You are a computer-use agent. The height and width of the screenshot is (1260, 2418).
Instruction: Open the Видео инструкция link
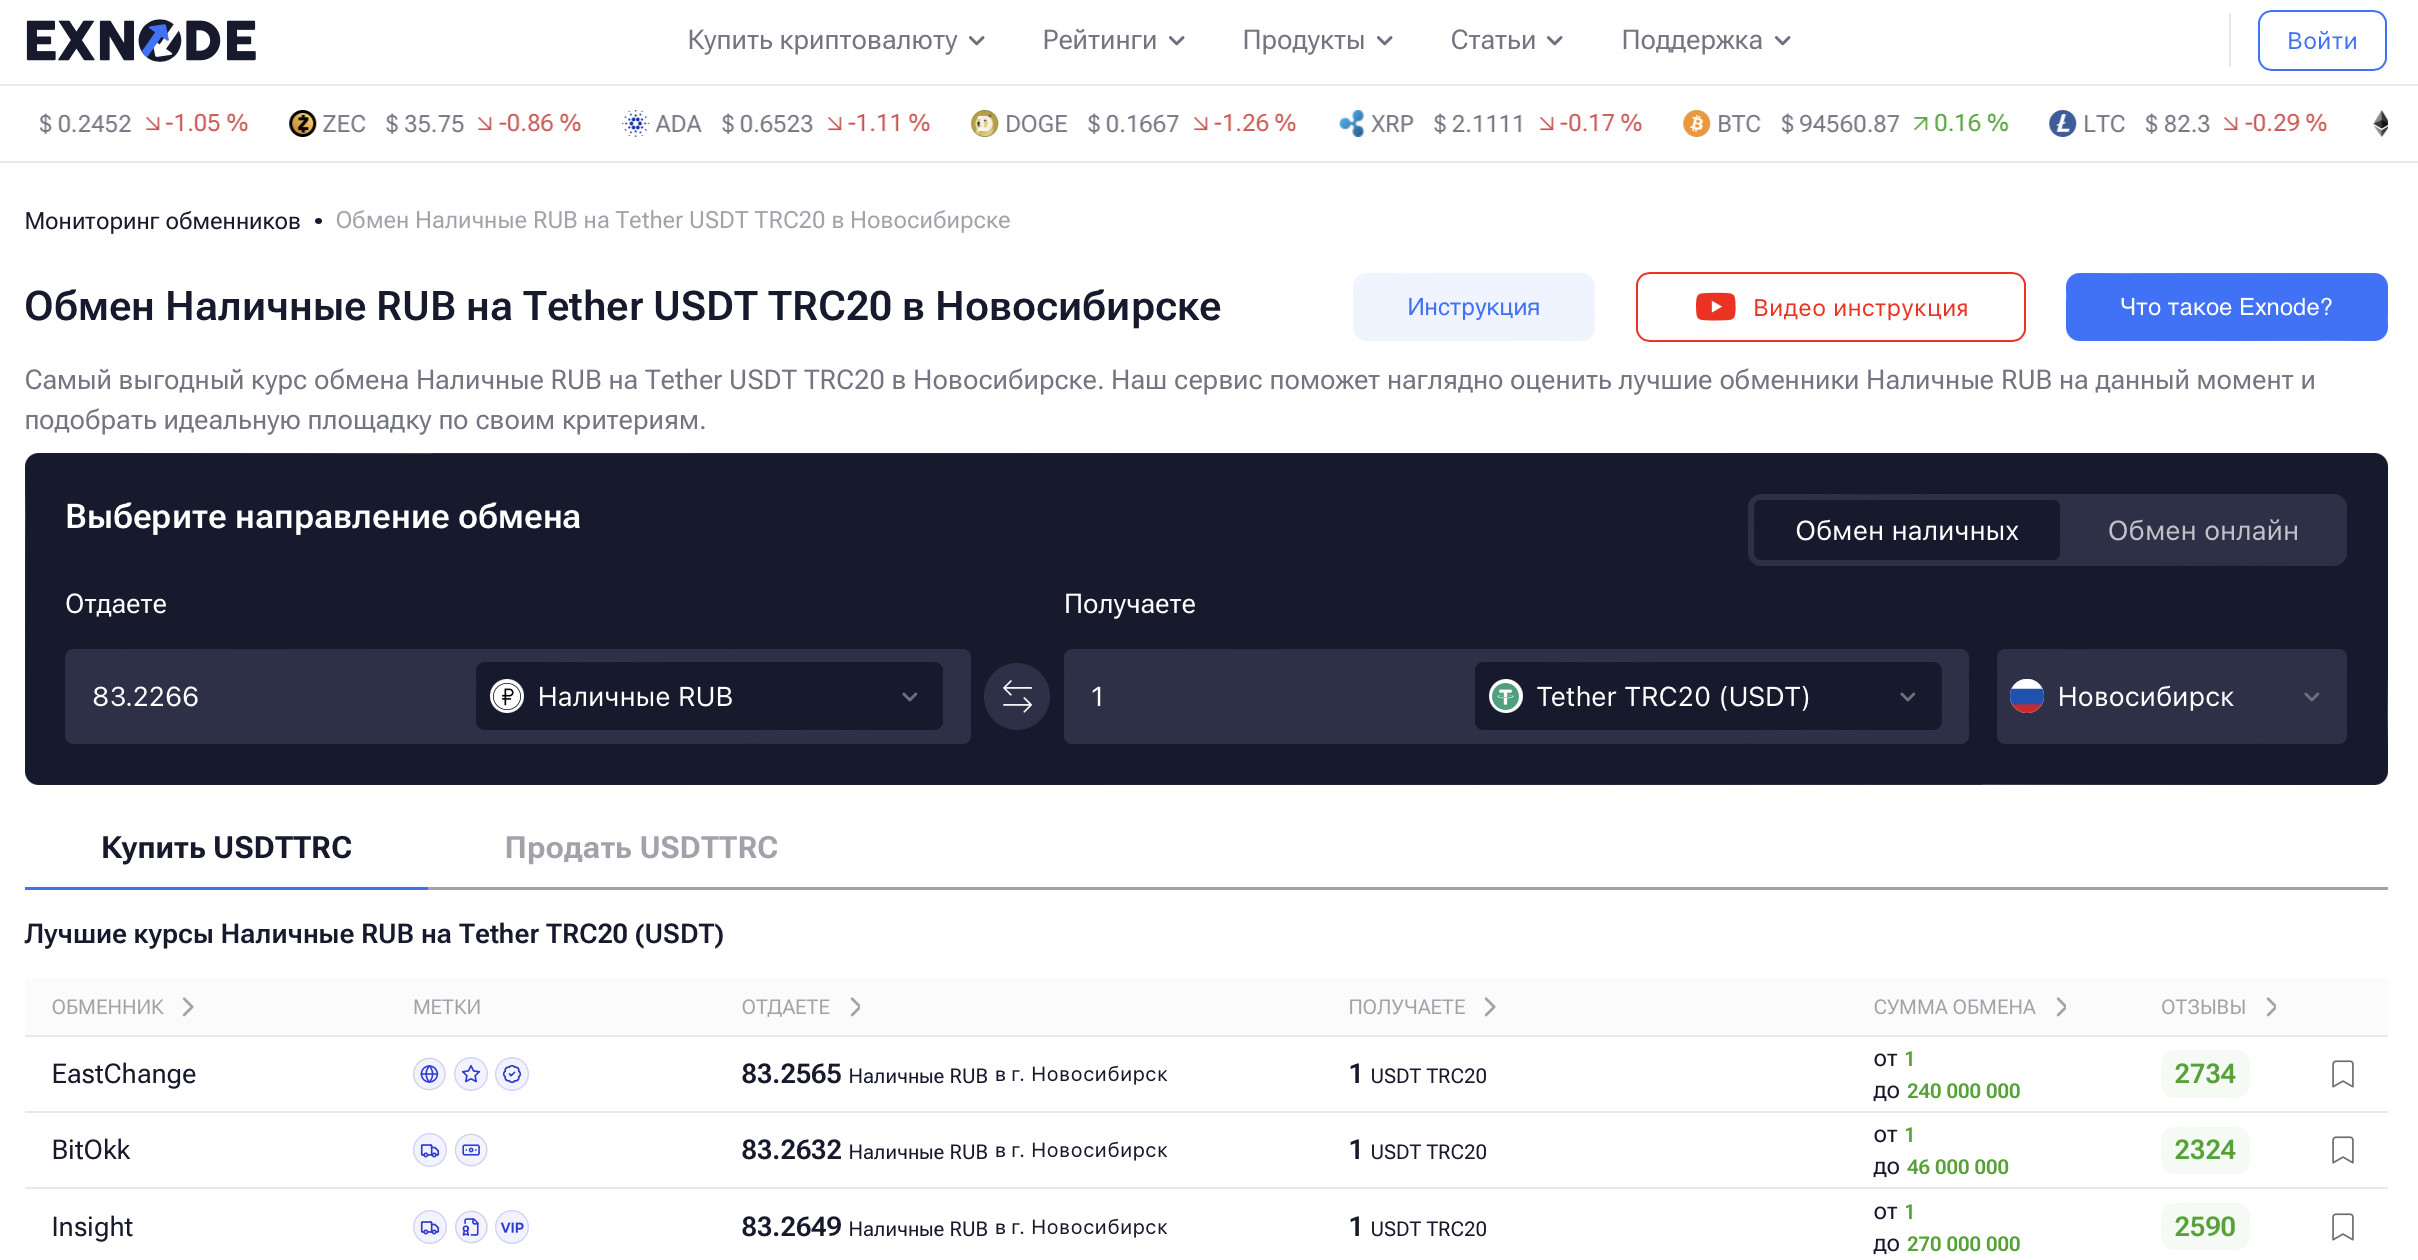1830,307
